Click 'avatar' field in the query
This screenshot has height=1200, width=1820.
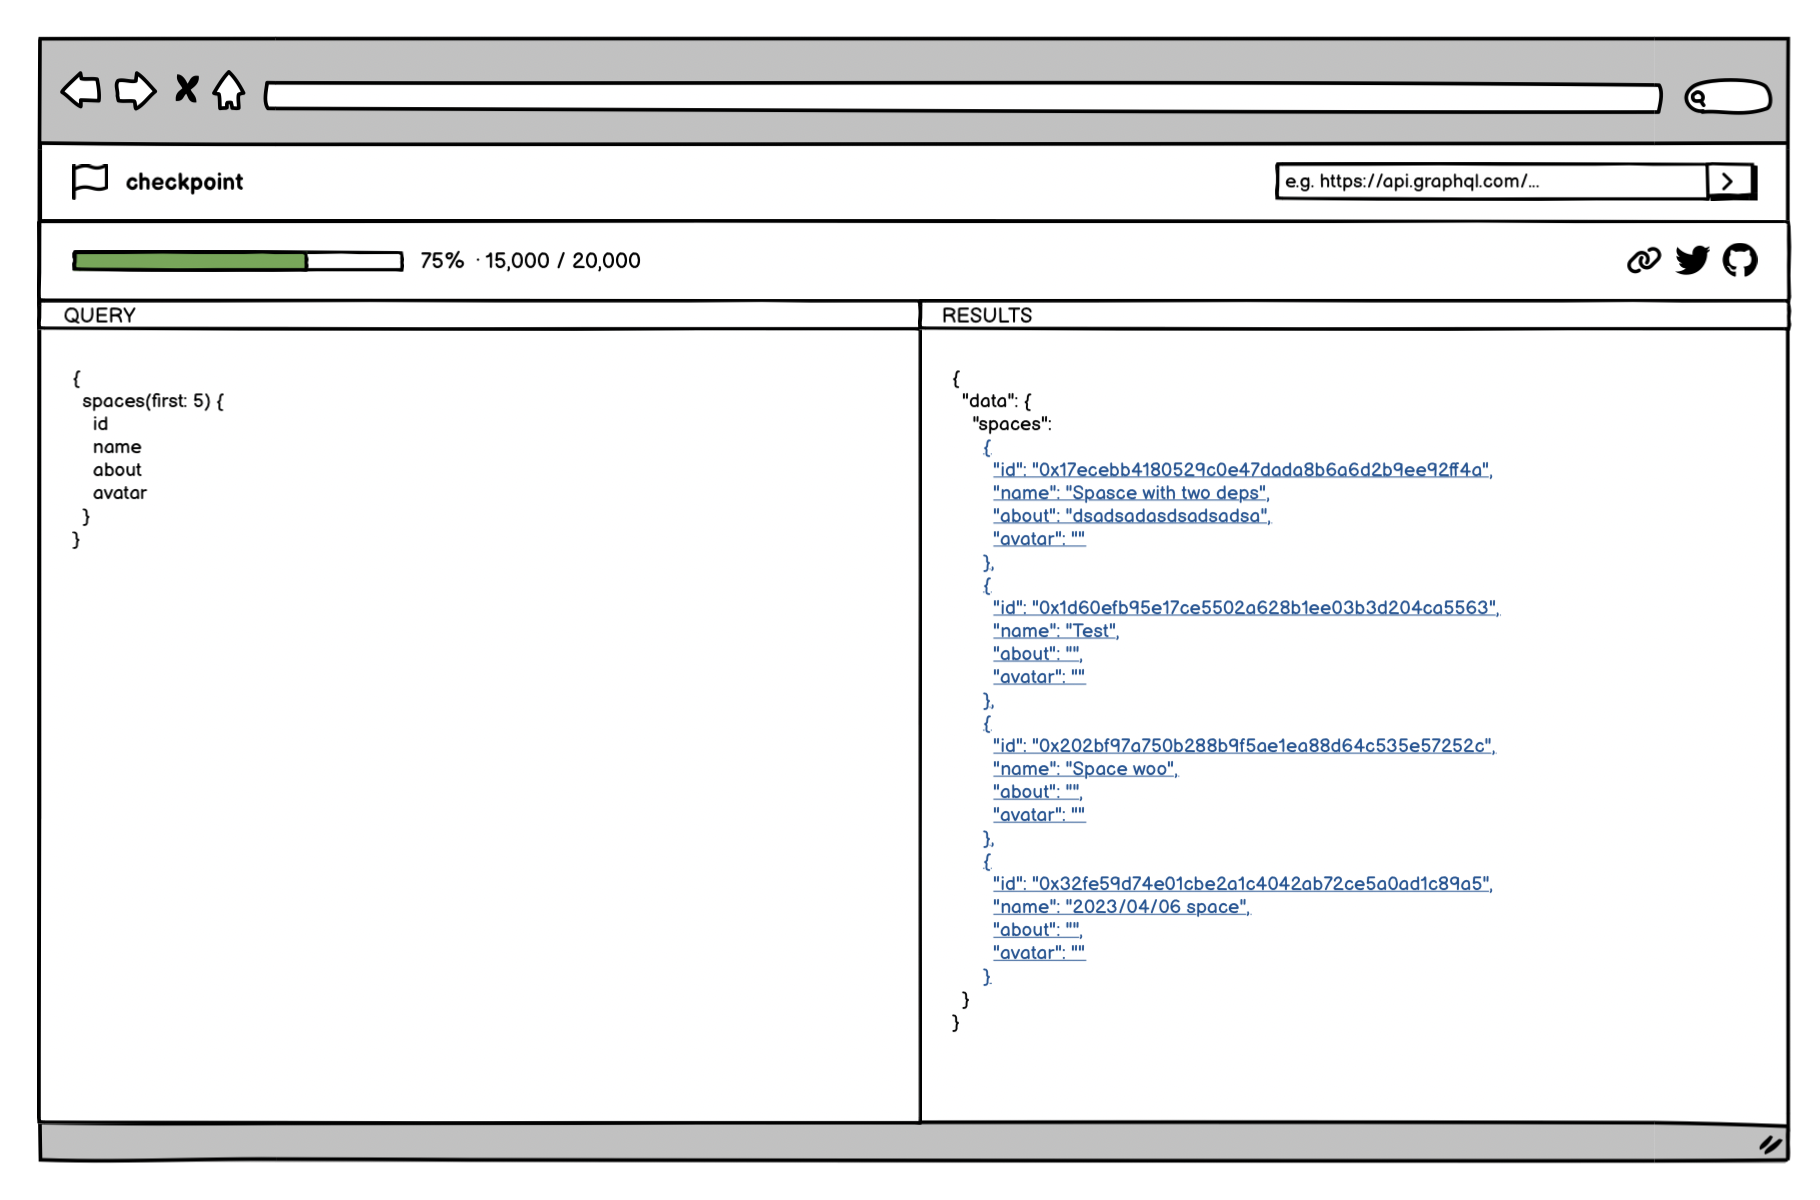coord(120,493)
